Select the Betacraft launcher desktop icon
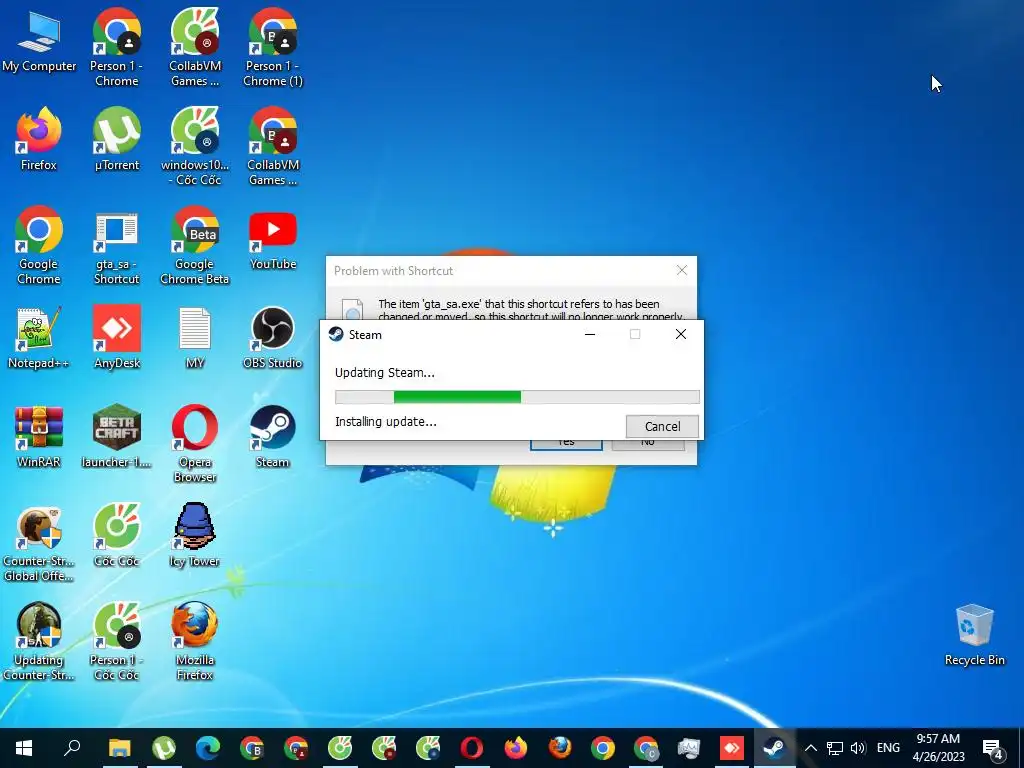 [116, 438]
